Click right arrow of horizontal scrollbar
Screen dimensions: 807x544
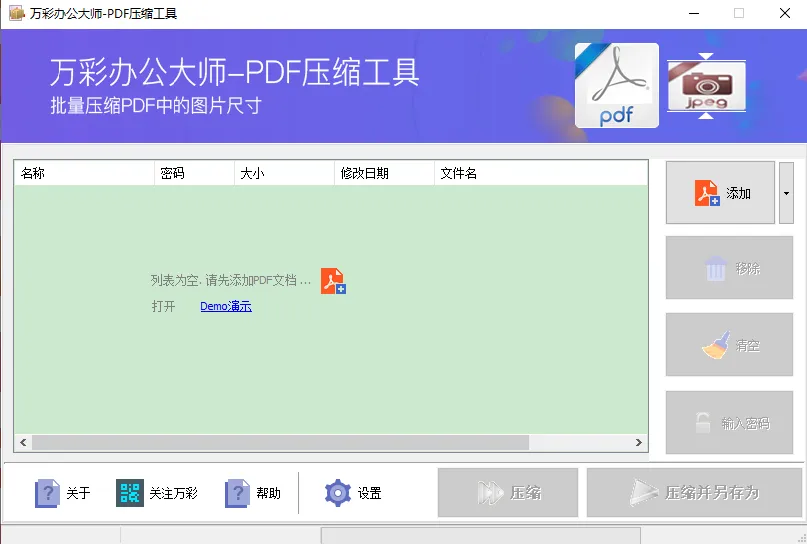click(639, 442)
